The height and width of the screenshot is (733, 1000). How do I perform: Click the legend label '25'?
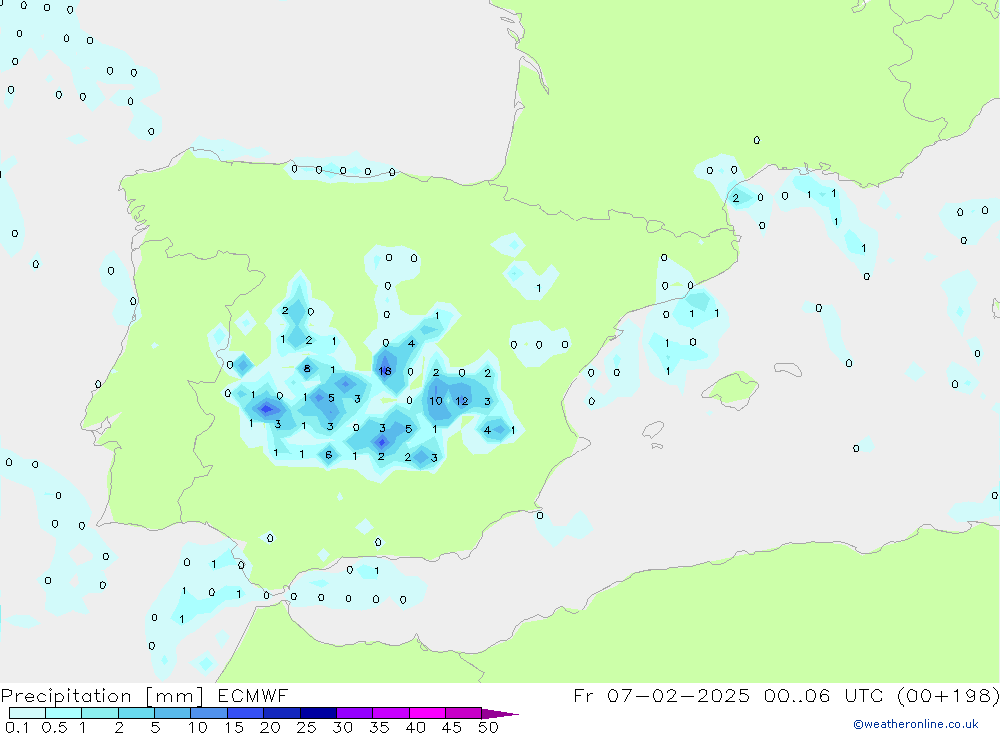(x=306, y=727)
